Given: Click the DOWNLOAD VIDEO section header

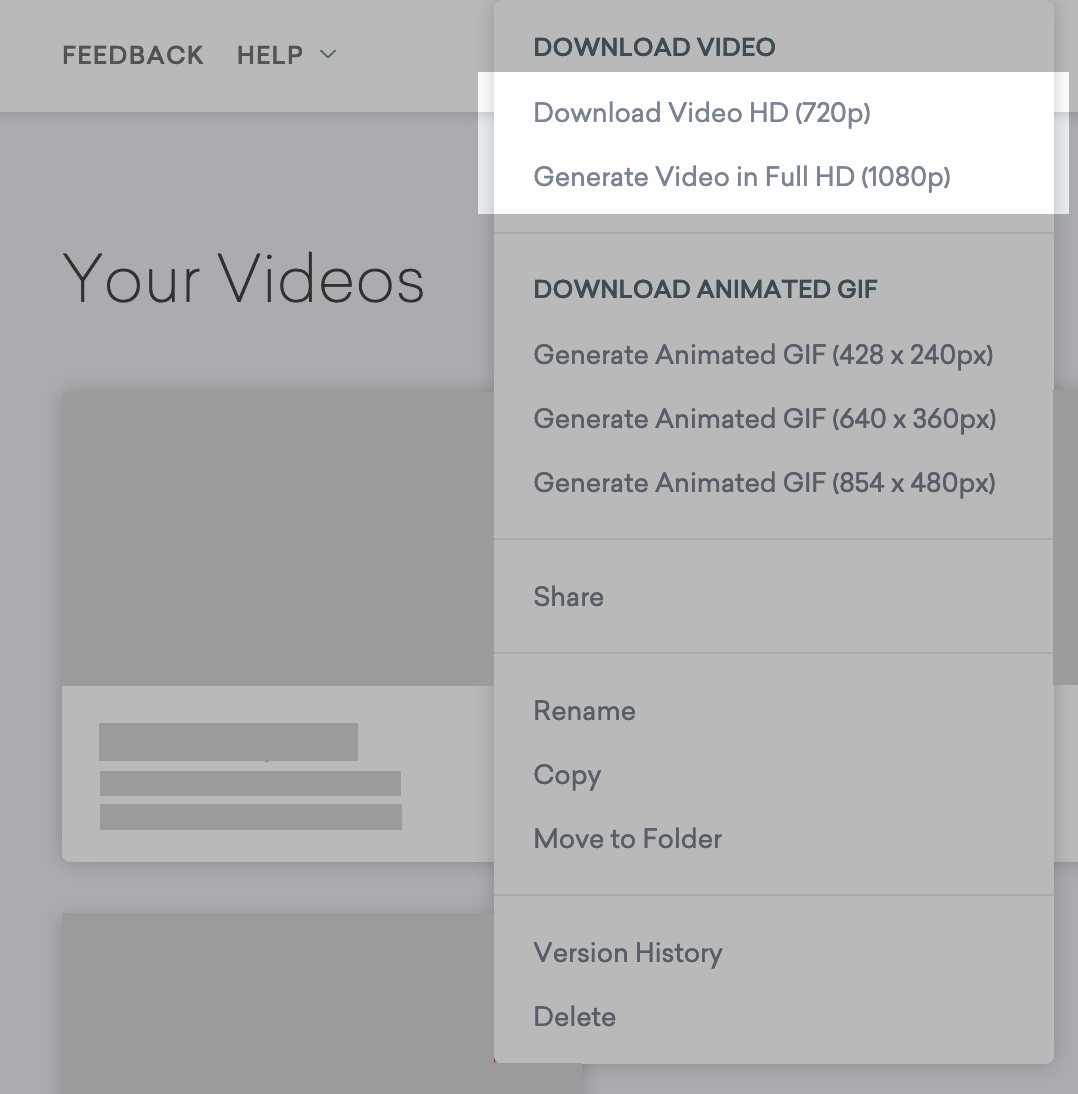Looking at the screenshot, I should tap(654, 47).
